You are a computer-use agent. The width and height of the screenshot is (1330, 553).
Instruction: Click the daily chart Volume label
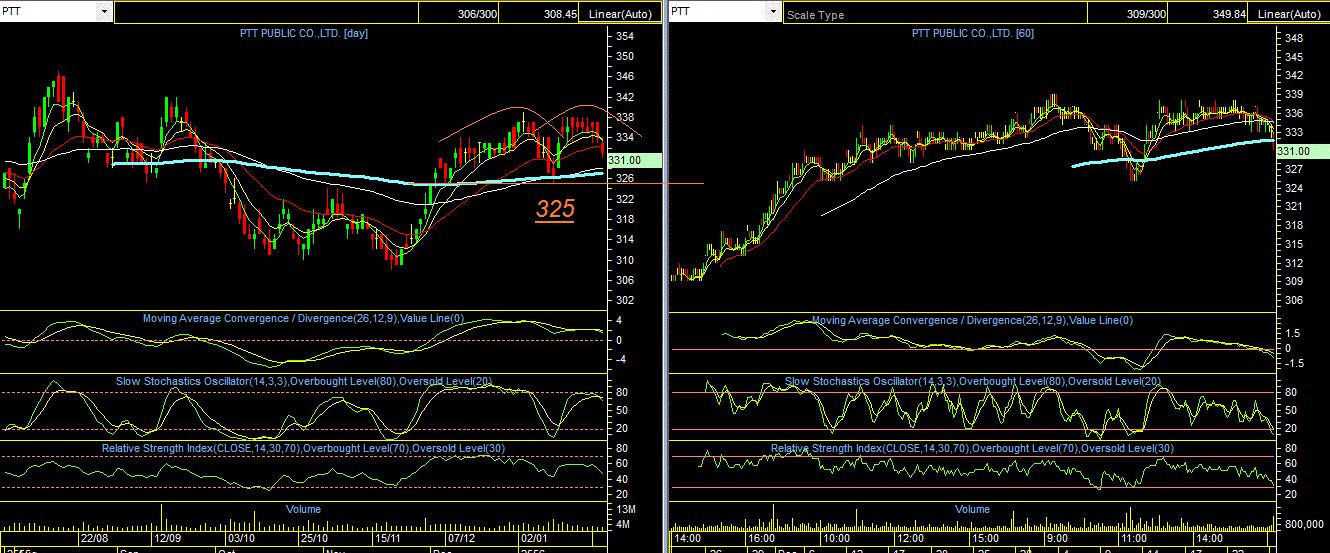tap(303, 509)
